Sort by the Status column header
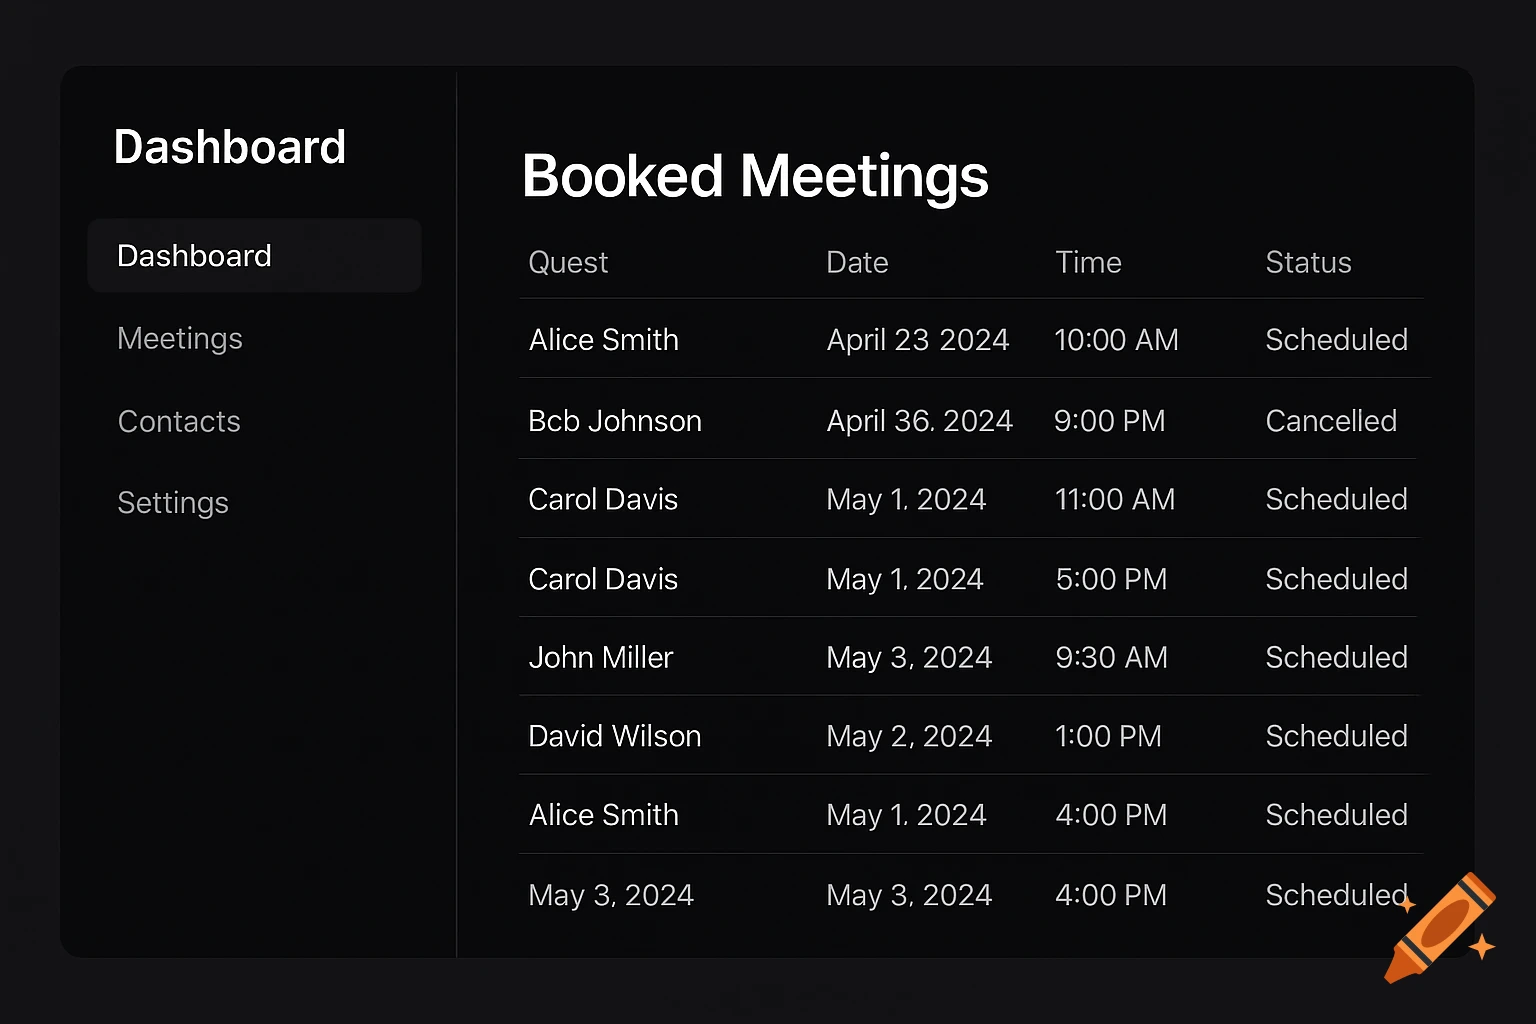This screenshot has height=1024, width=1536. click(1308, 262)
